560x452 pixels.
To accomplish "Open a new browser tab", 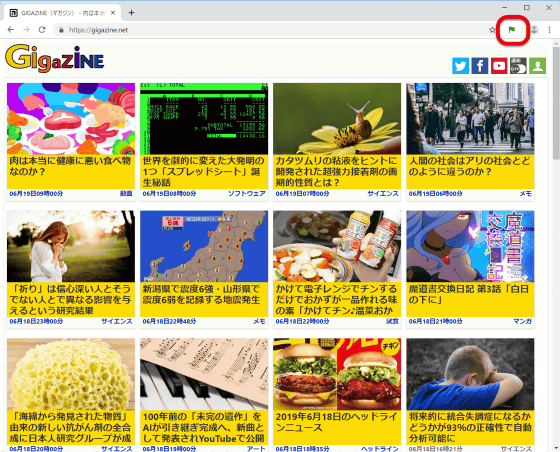I will (131, 13).
